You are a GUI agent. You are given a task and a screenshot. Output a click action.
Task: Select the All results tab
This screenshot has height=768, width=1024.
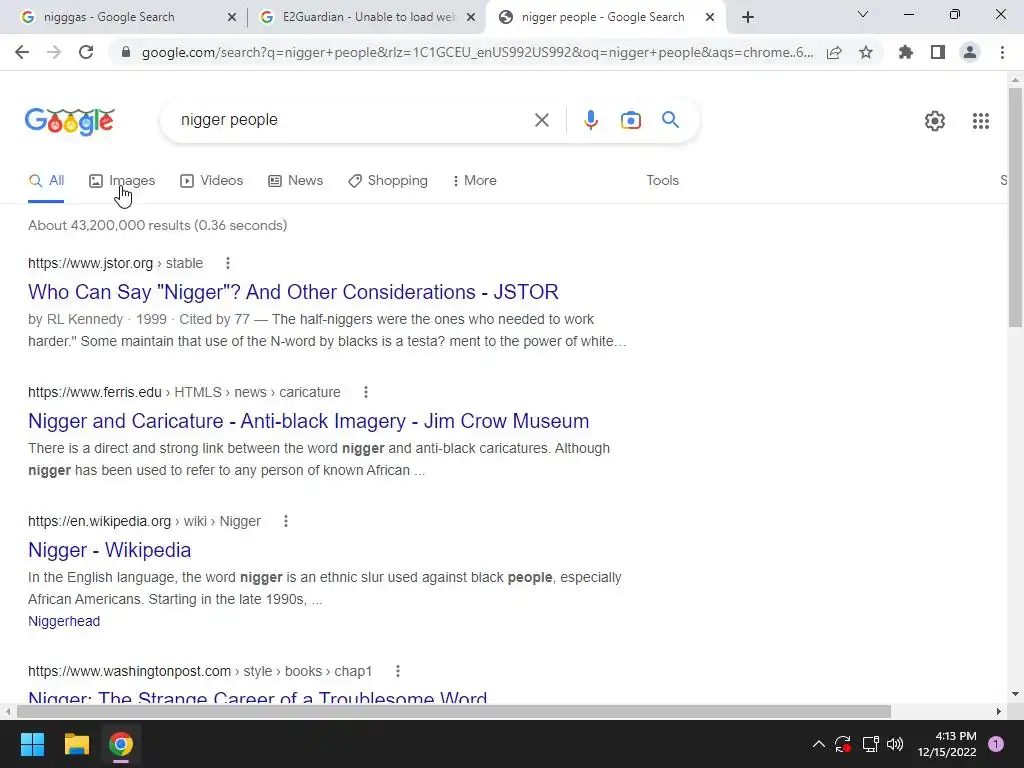46,181
